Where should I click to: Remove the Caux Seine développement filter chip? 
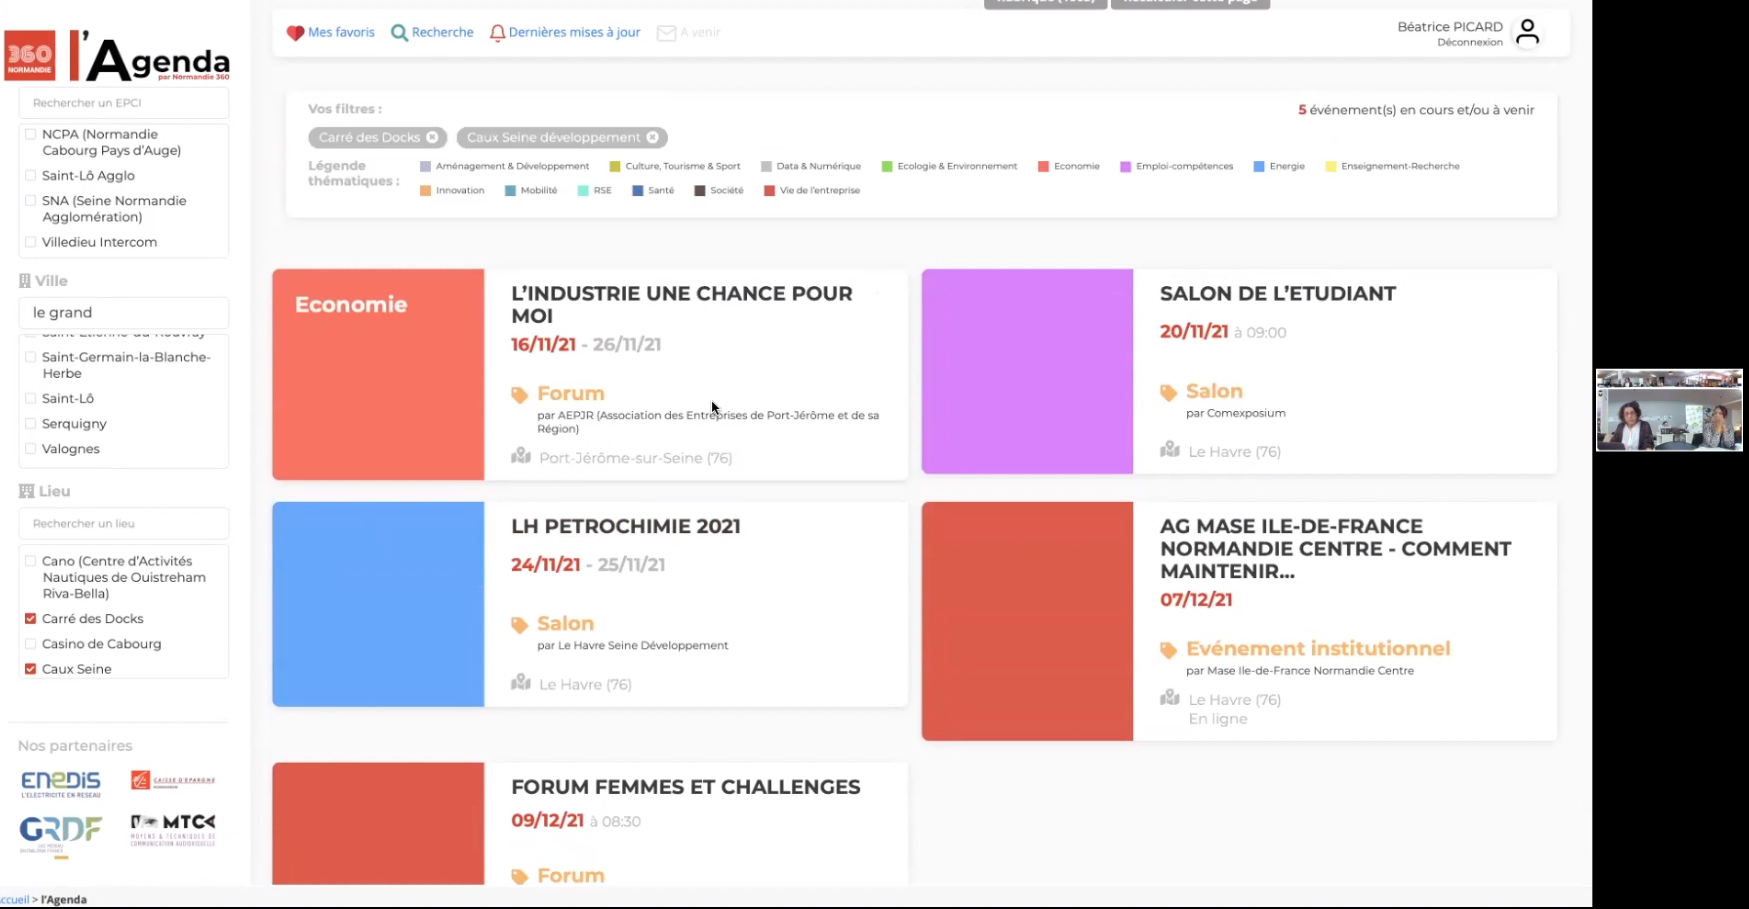tap(653, 138)
